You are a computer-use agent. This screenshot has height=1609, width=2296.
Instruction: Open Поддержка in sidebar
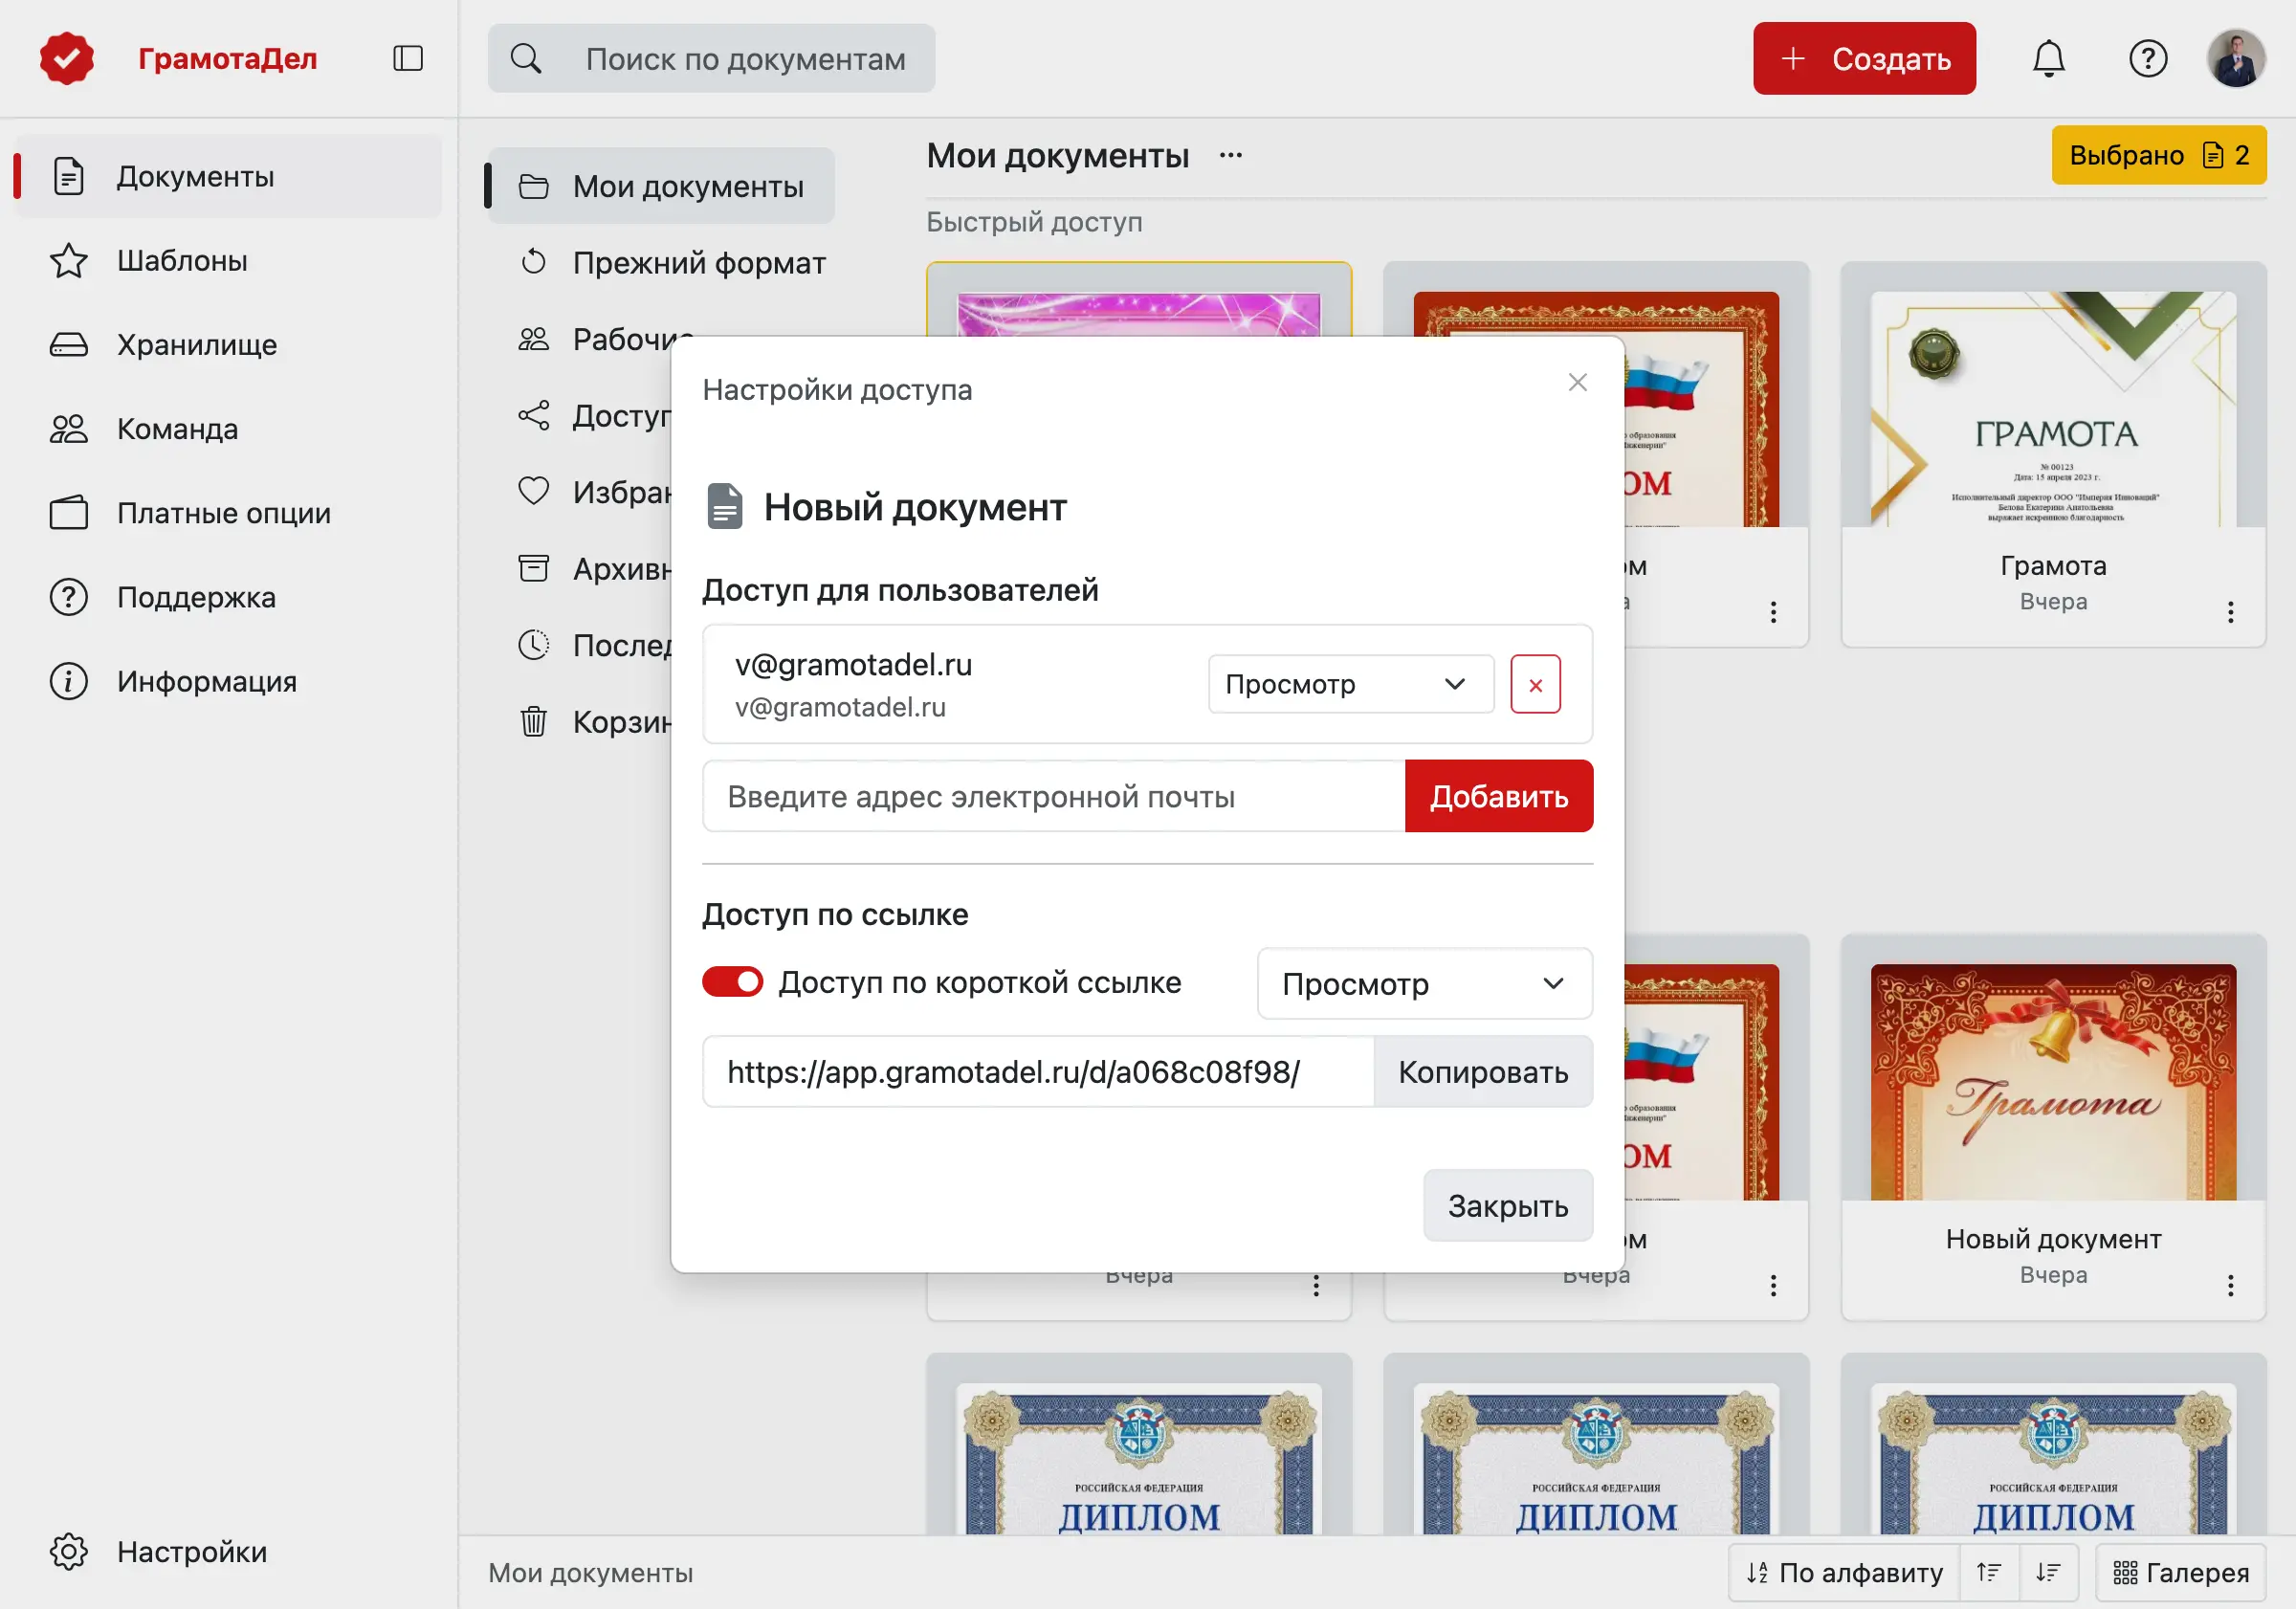(x=228, y=597)
